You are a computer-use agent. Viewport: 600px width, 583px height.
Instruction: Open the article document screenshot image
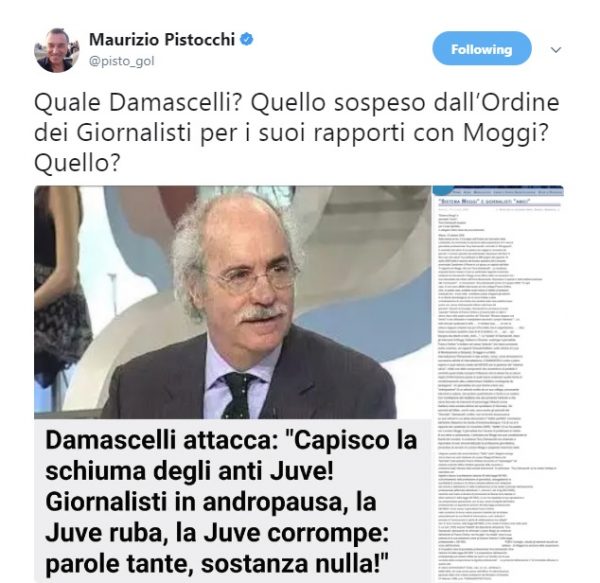498,384
